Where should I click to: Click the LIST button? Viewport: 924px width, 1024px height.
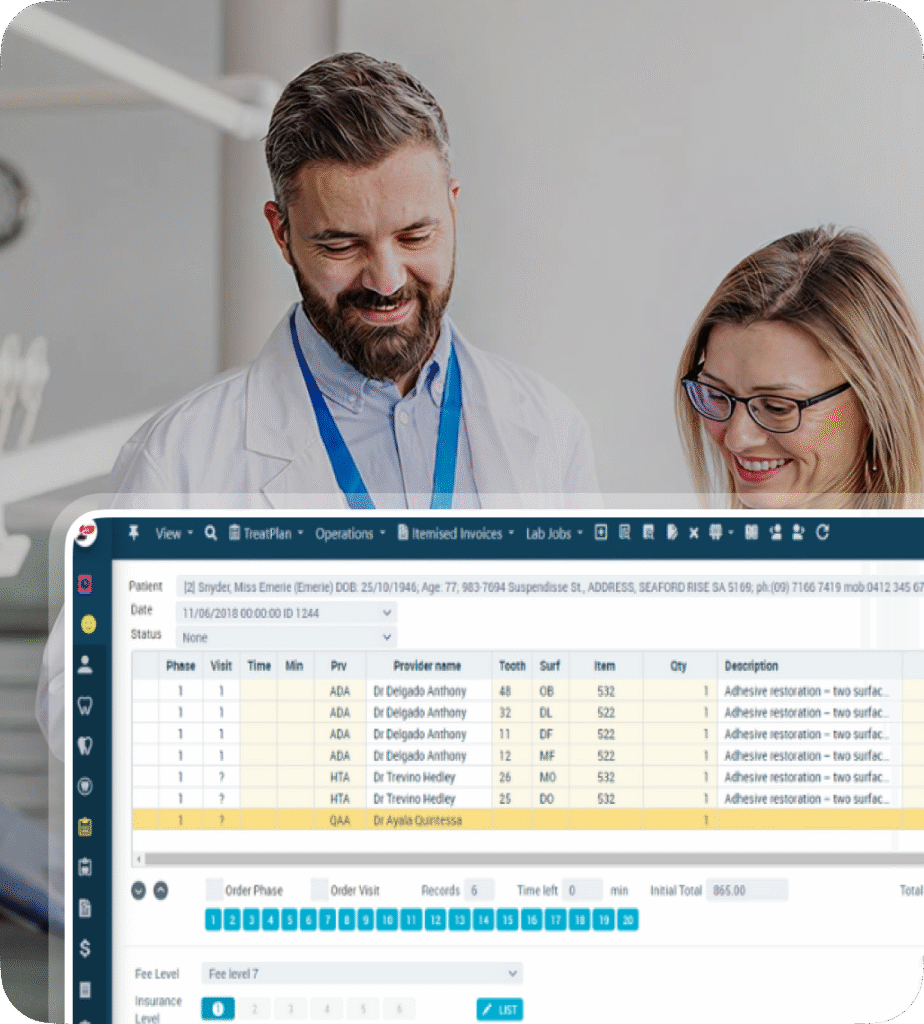point(499,1009)
